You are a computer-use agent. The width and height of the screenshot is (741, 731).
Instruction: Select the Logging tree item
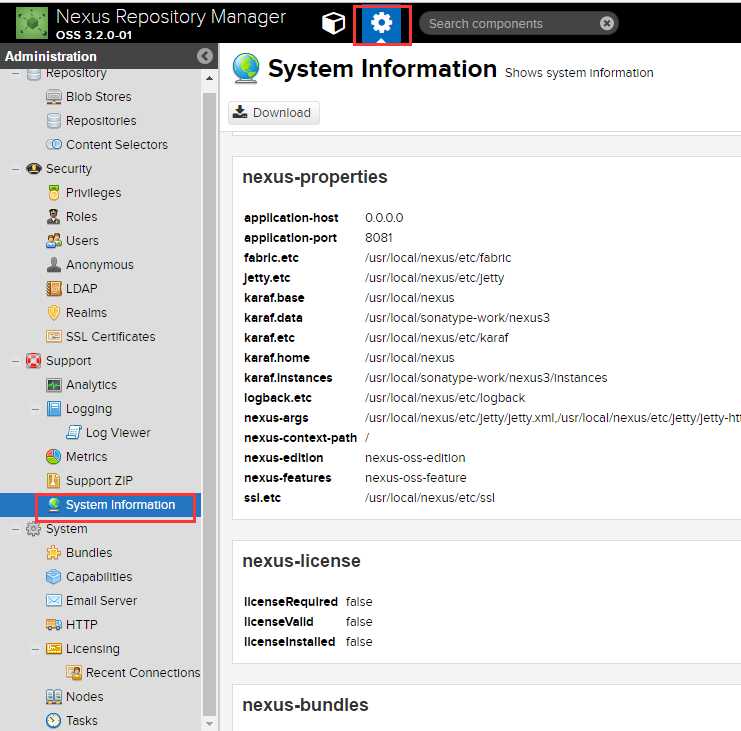coord(89,409)
